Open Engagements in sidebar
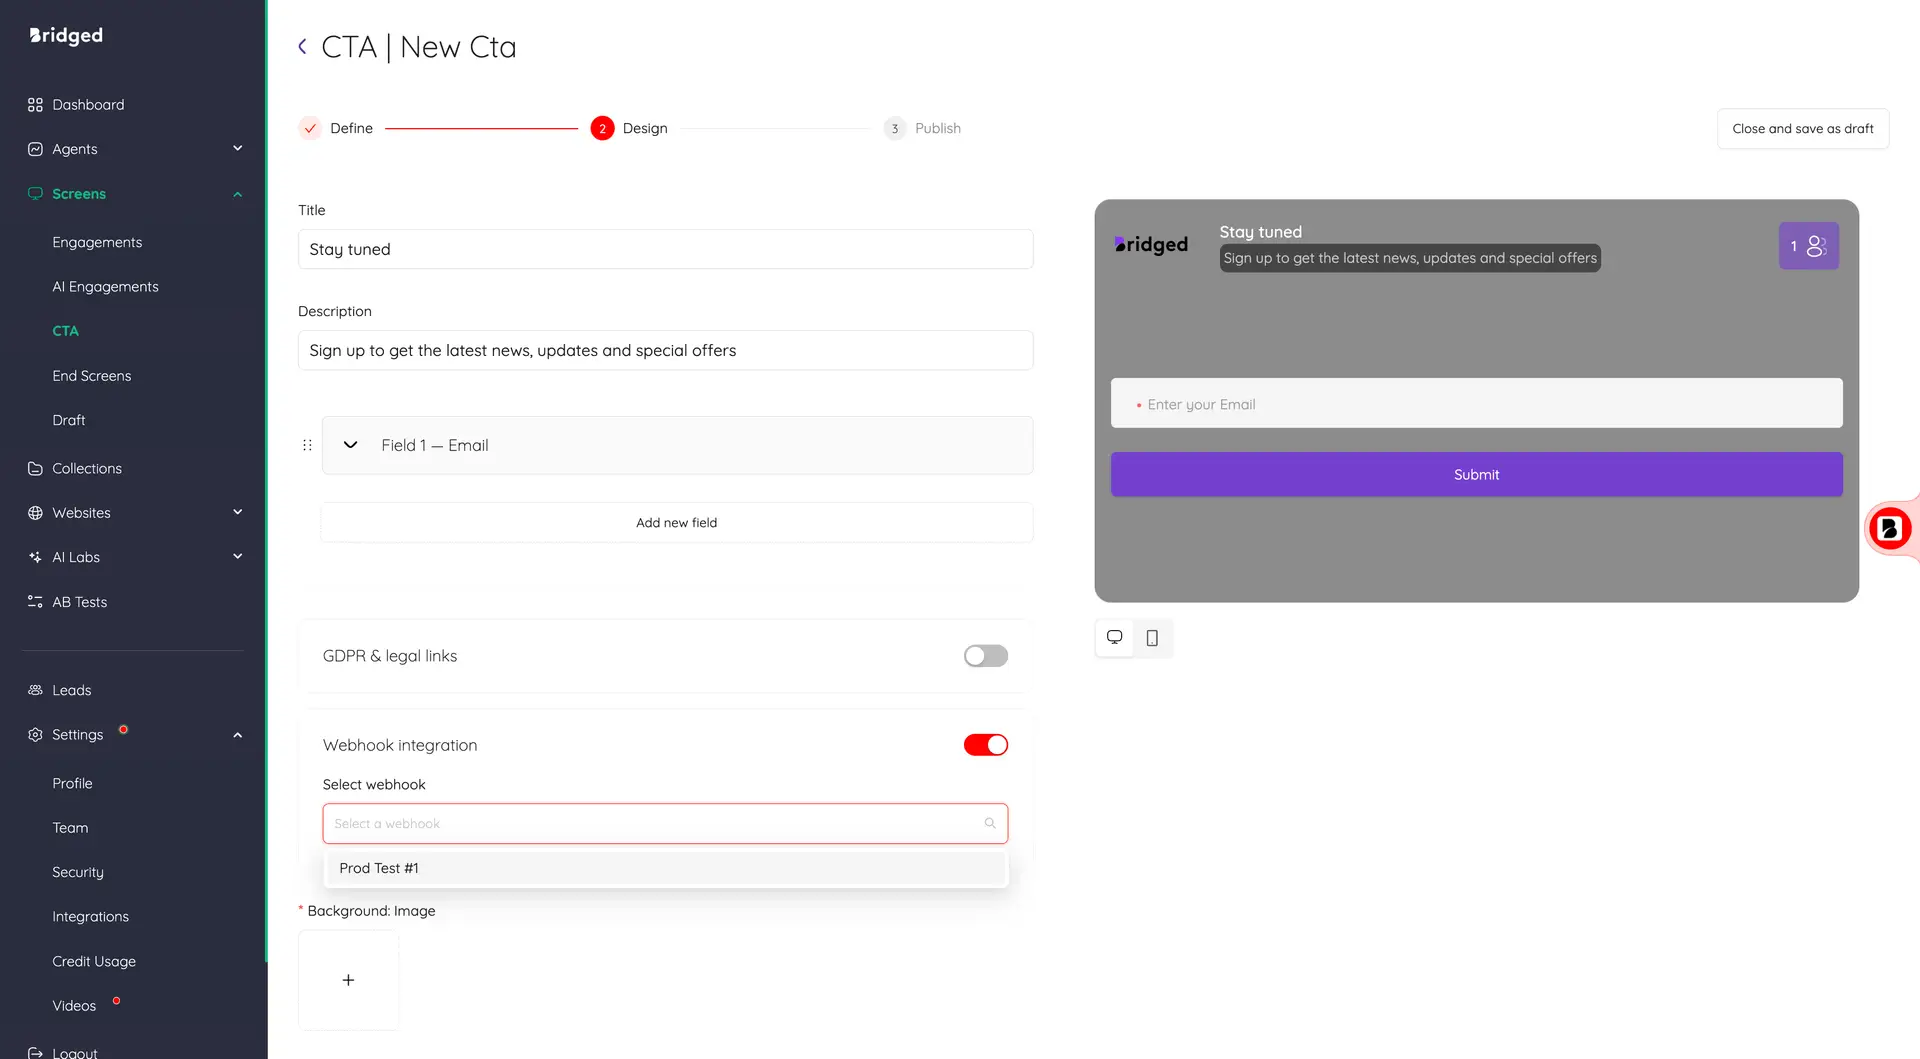1920x1059 pixels. point(97,242)
